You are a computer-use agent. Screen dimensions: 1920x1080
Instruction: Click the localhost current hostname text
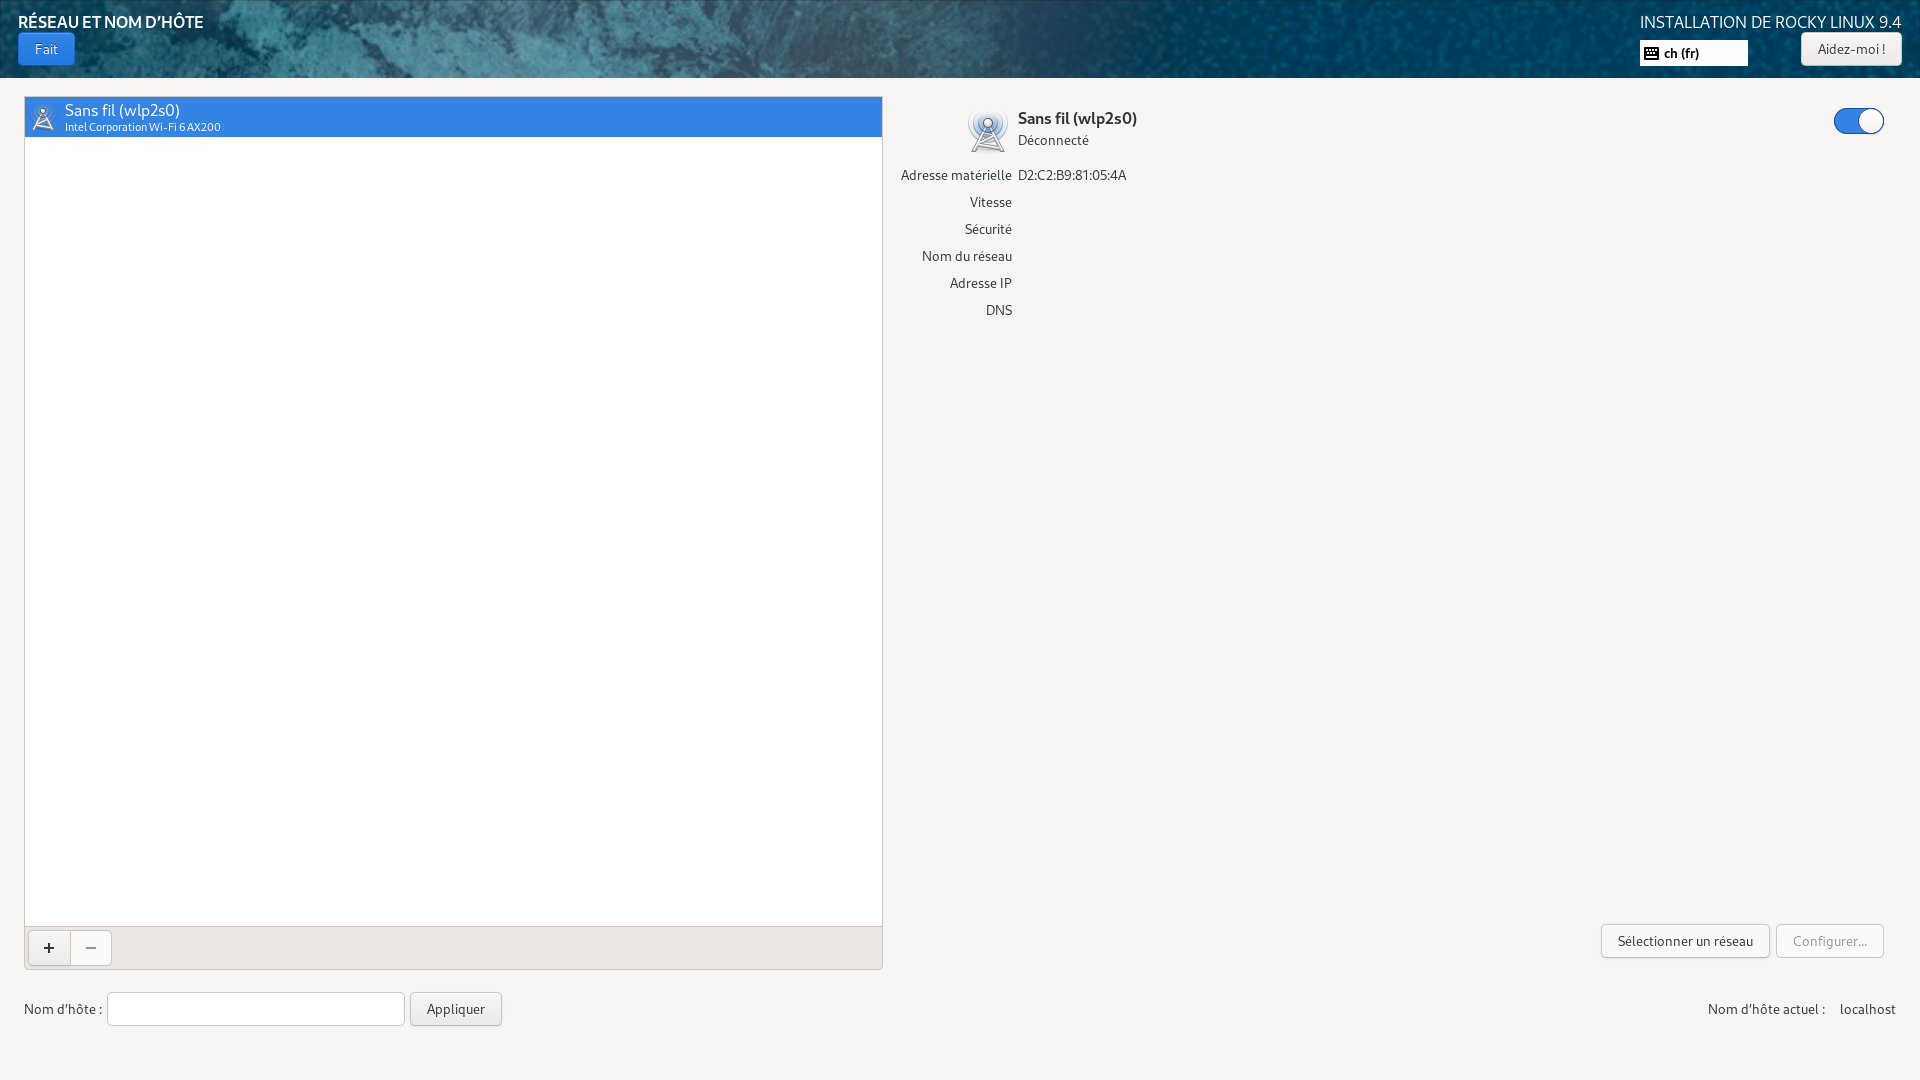(1868, 1009)
